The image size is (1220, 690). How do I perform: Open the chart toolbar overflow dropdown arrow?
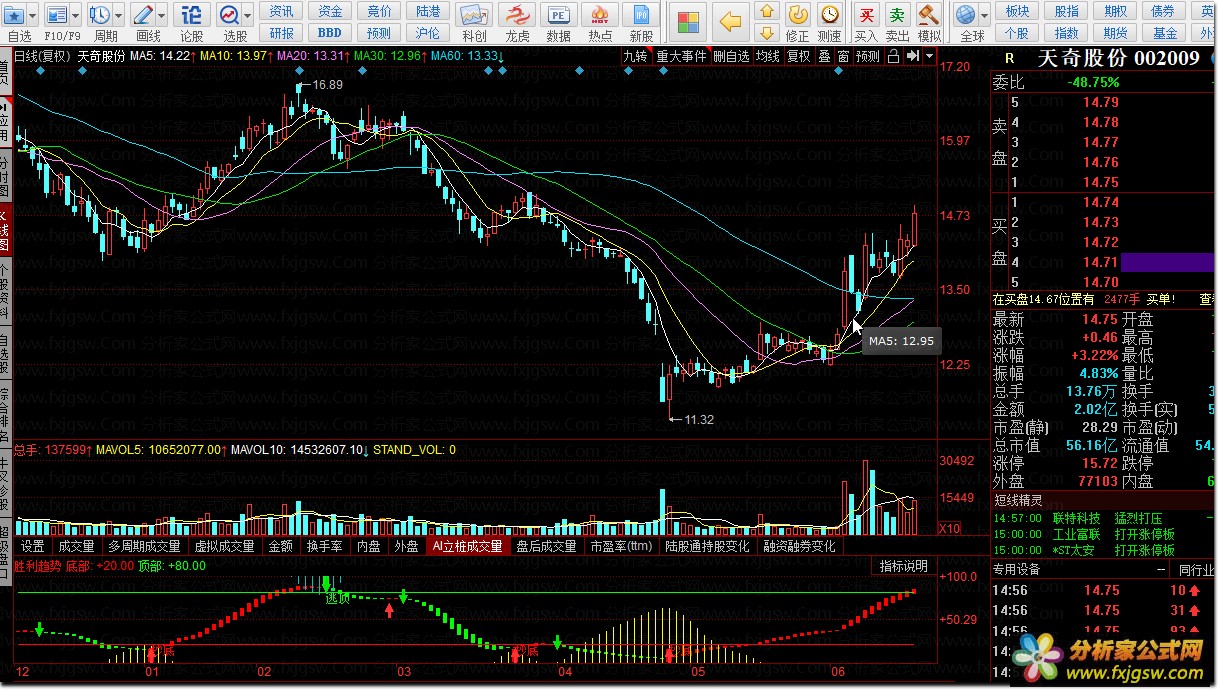(x=930, y=57)
